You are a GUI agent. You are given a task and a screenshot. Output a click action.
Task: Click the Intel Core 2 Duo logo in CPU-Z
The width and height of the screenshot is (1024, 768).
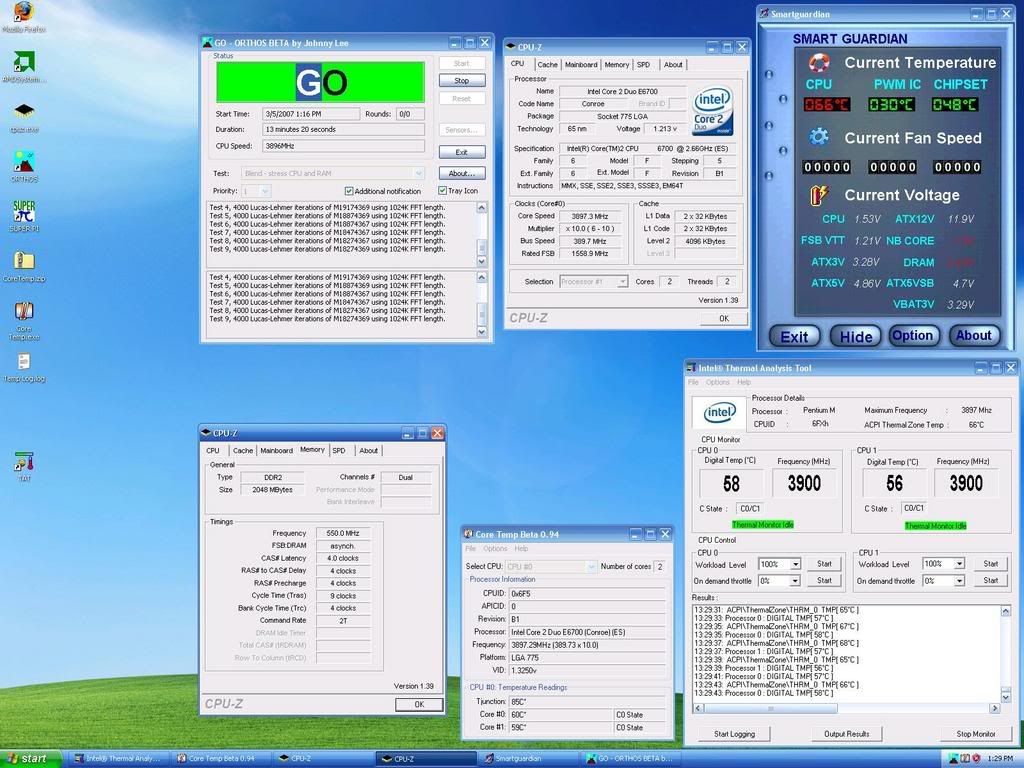click(x=712, y=110)
